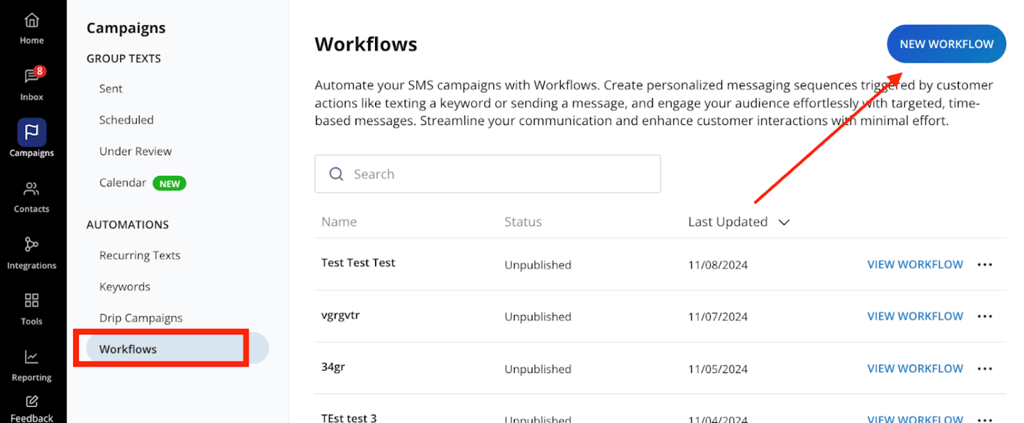Click the Status column header

pyautogui.click(x=523, y=222)
